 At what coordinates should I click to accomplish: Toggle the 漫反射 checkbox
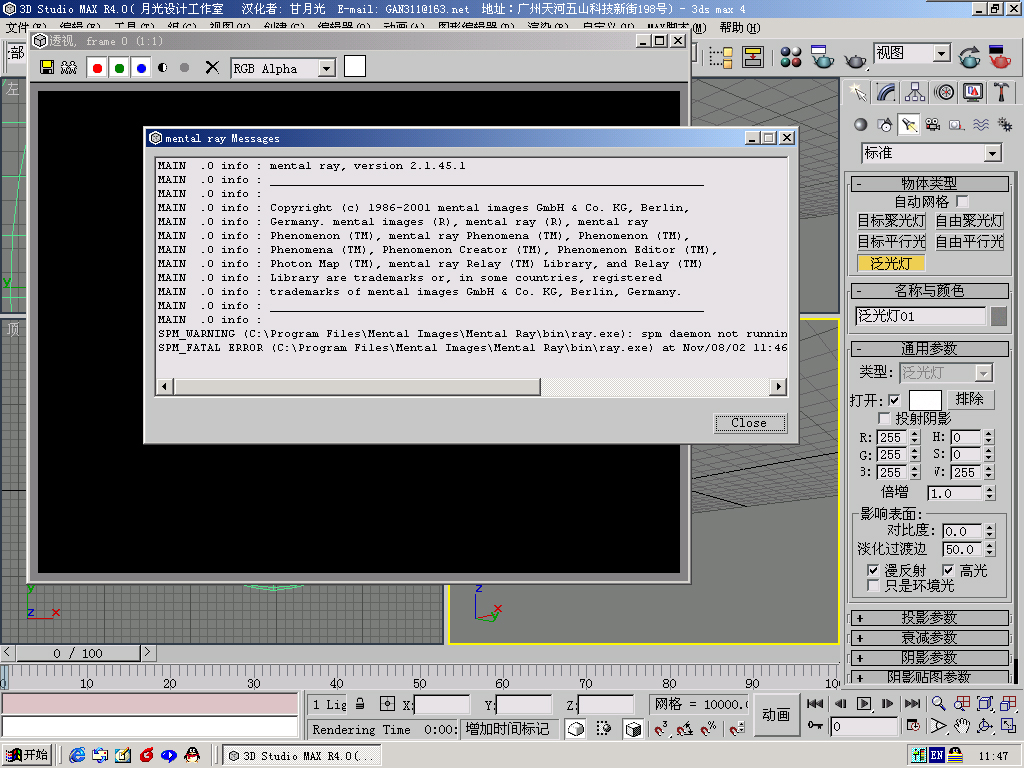tap(872, 570)
